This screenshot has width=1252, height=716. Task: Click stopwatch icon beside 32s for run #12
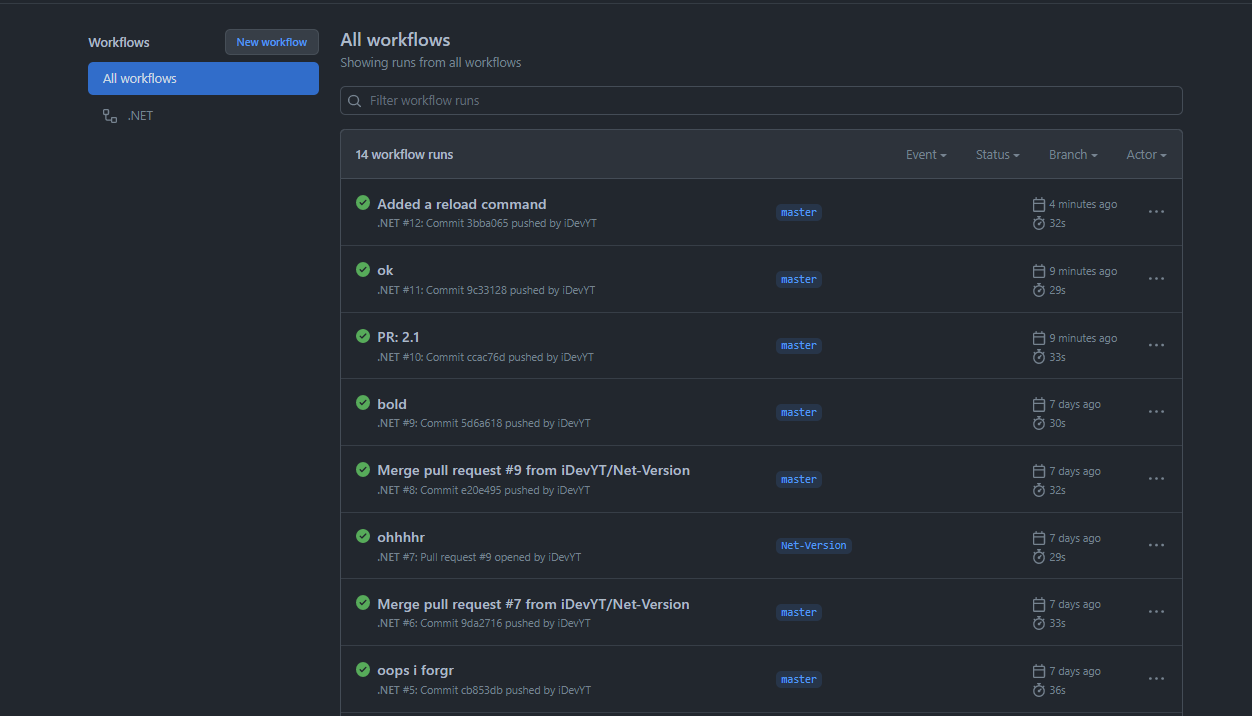(1039, 223)
